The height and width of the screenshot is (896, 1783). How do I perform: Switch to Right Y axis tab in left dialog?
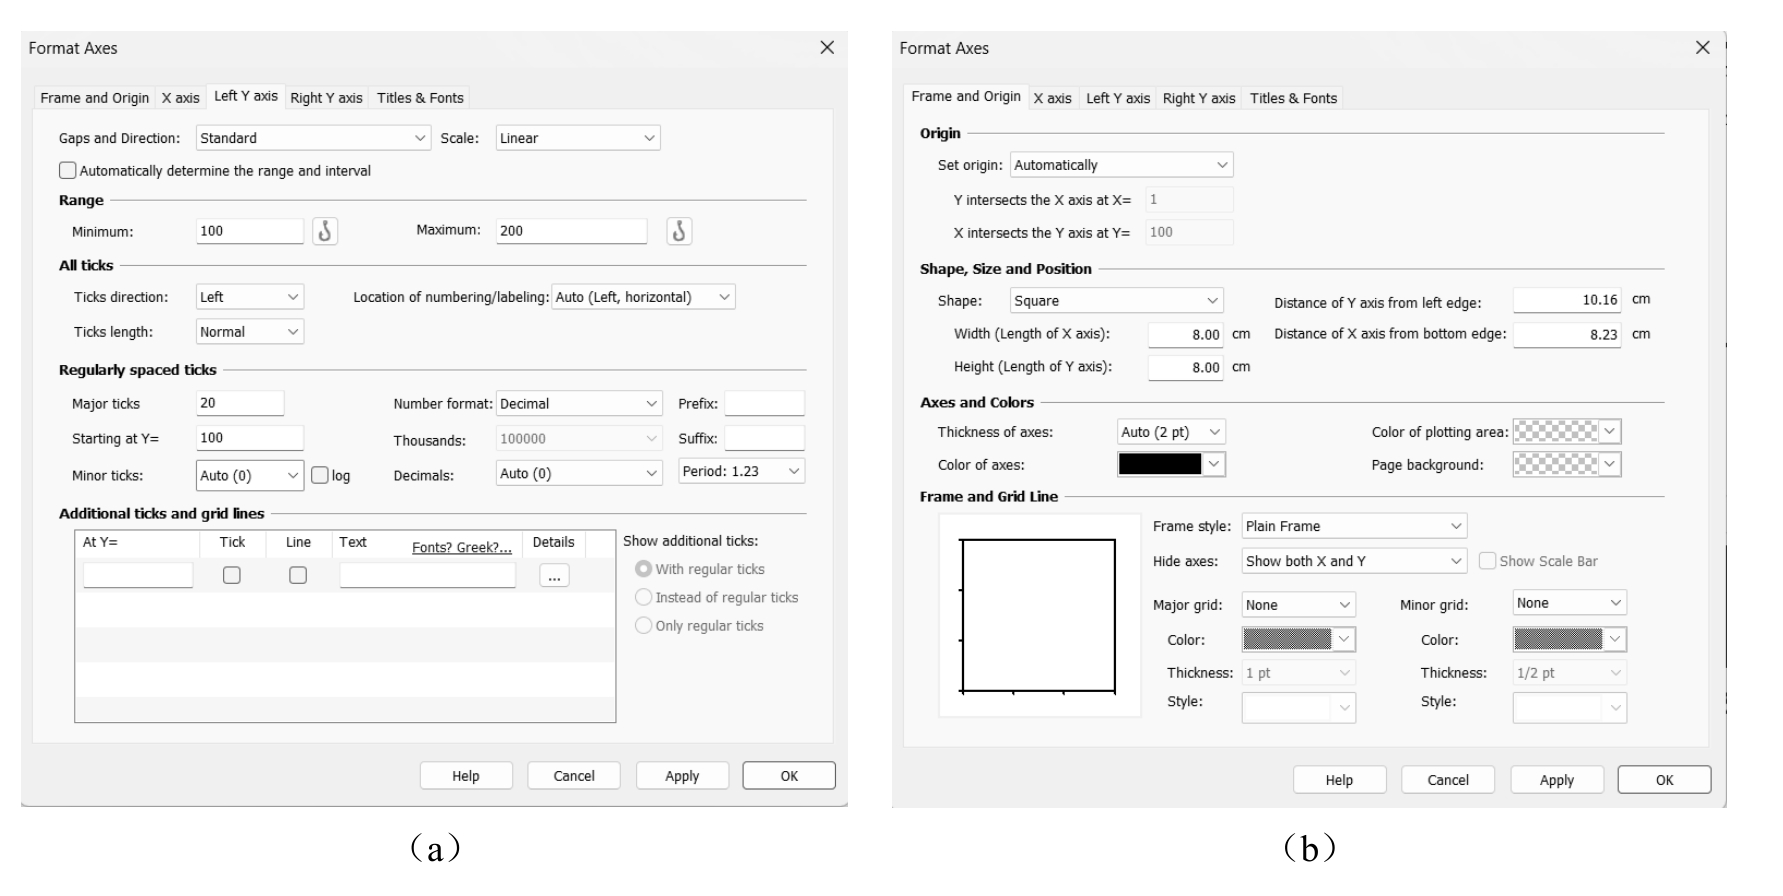[x=326, y=98]
